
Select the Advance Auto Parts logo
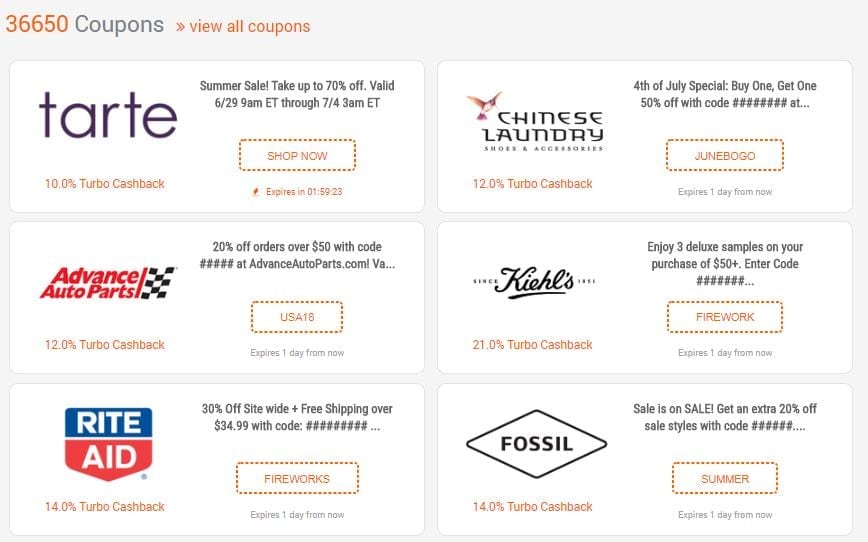108,282
